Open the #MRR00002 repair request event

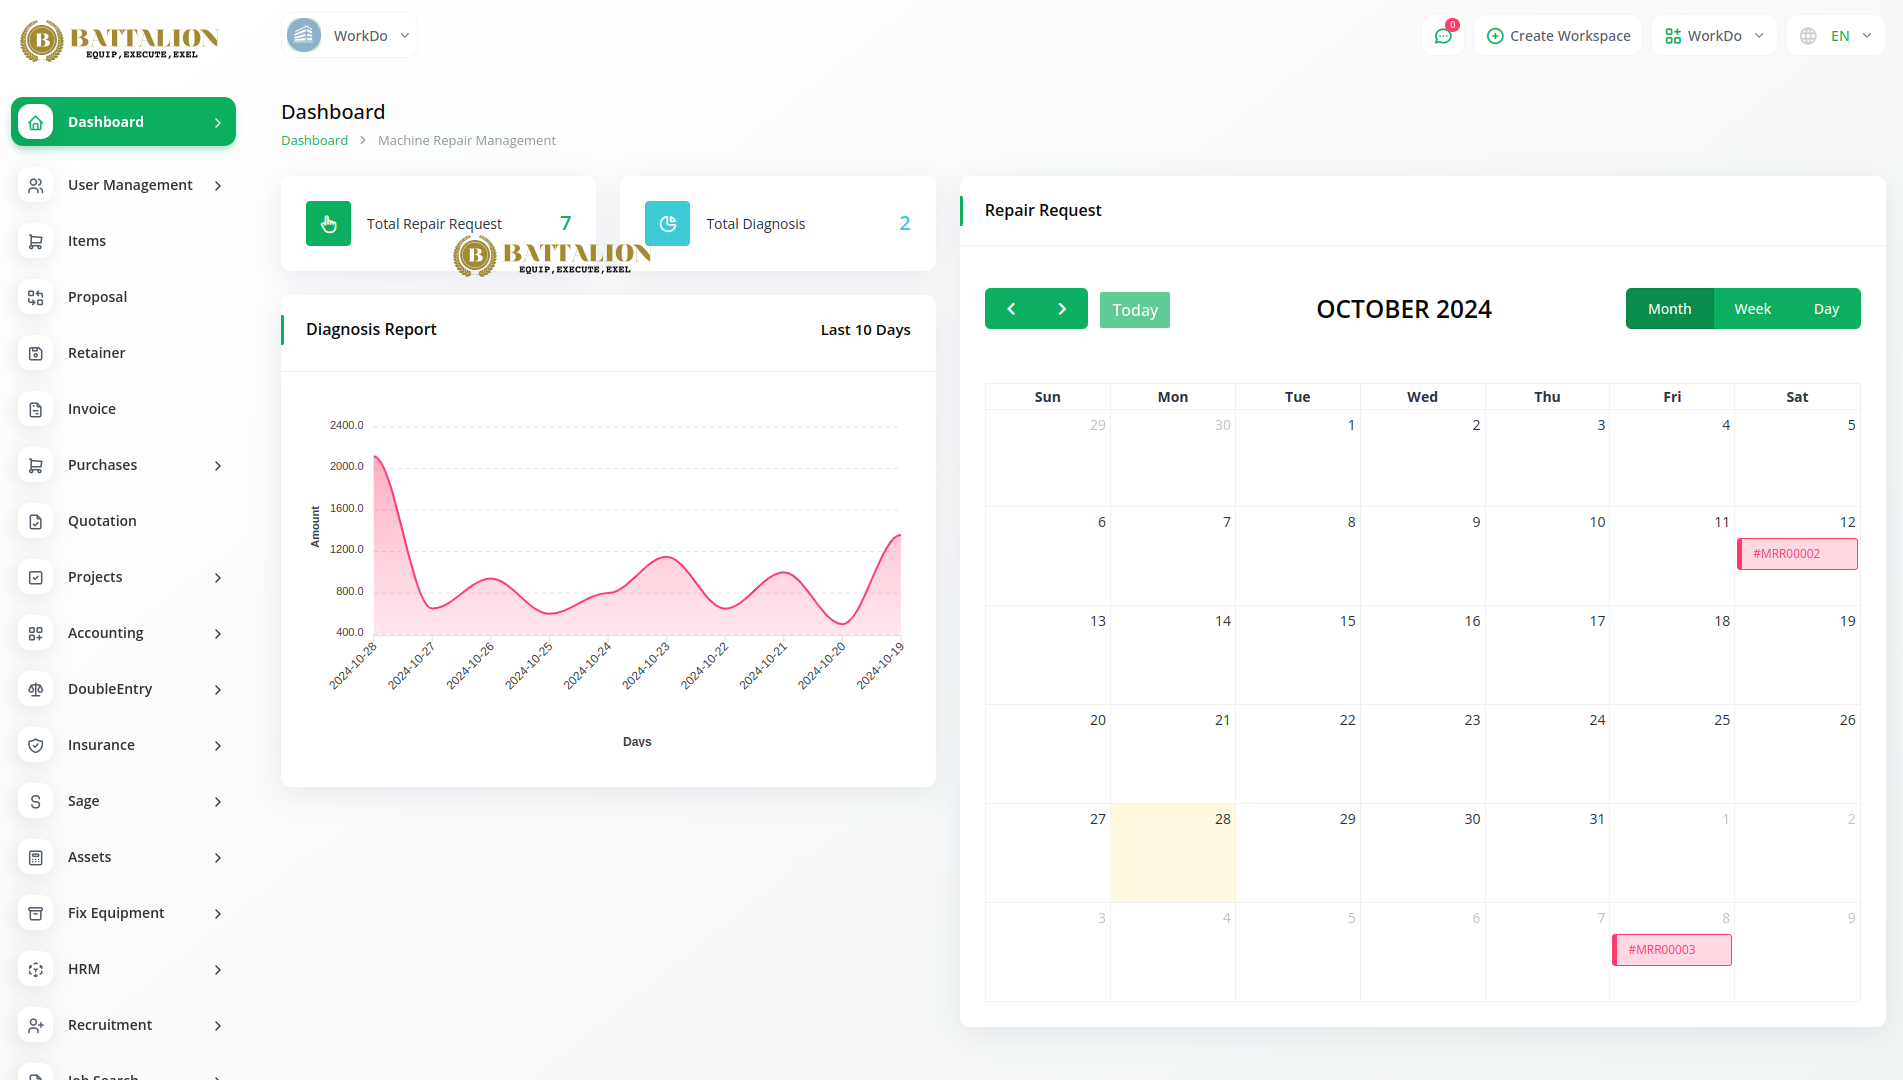coord(1797,554)
